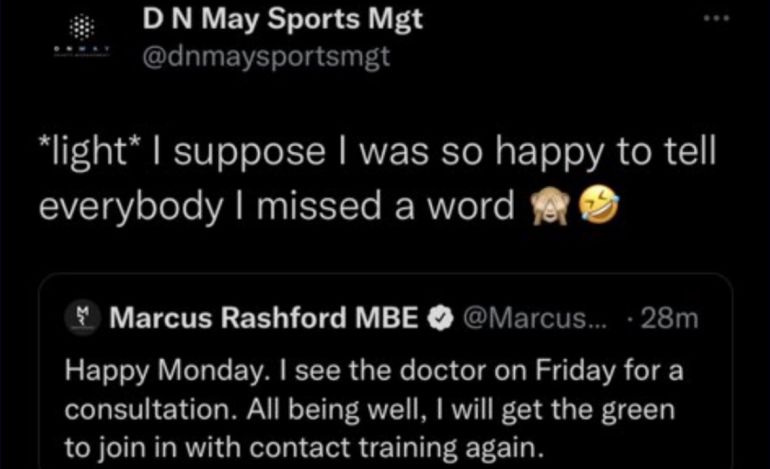Click Marcus Rashford's small profile avatar
Image resolution: width=770 pixels, height=469 pixels.
pyautogui.click(x=82, y=318)
